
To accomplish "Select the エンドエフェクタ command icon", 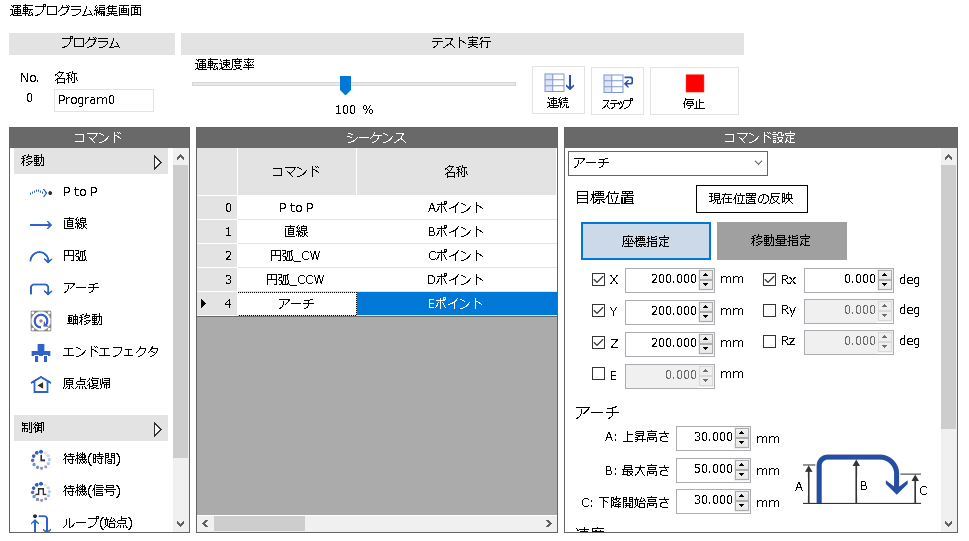I will [x=40, y=353].
